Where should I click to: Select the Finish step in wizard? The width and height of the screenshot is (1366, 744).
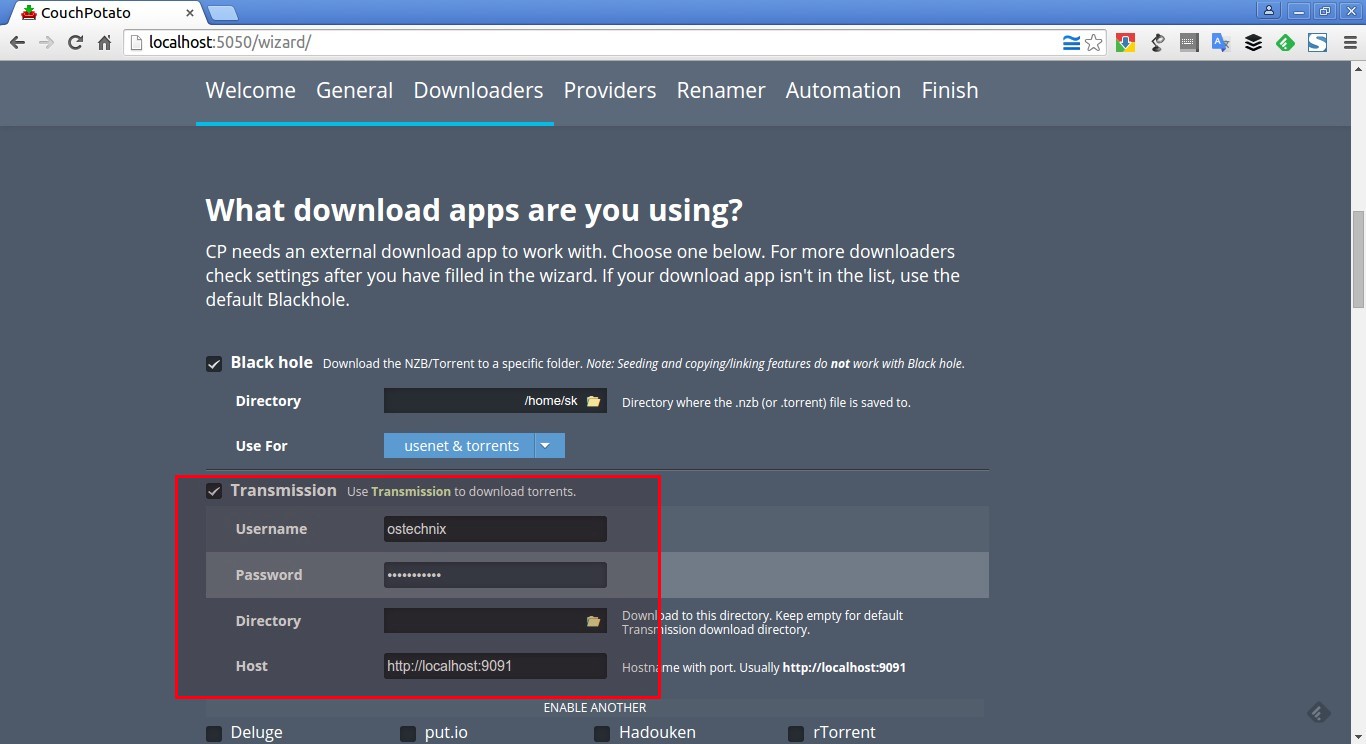(x=950, y=90)
